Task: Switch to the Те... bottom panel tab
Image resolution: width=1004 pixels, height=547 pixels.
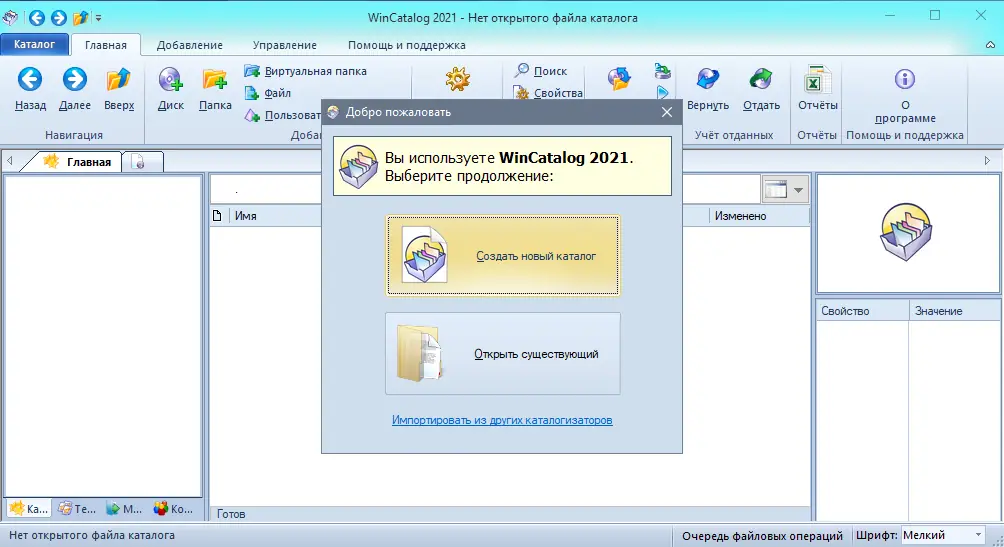Action: point(77,509)
